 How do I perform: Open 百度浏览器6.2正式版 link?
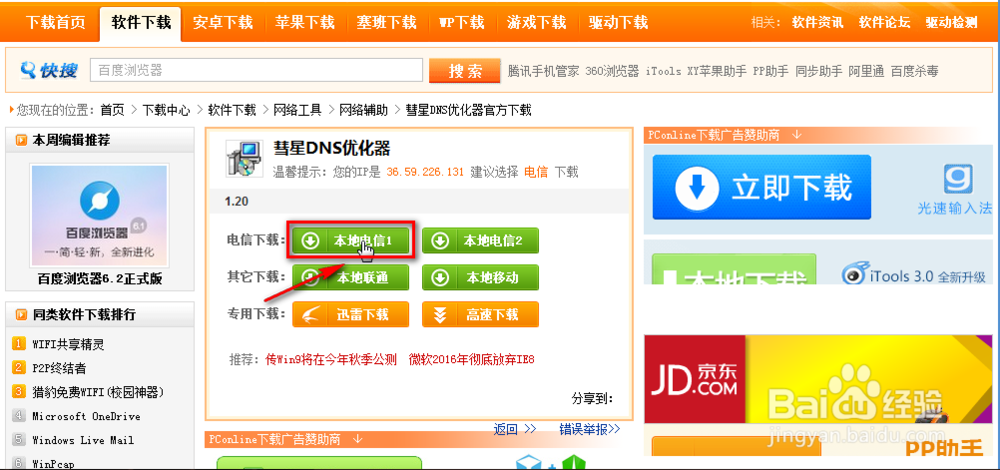[x=99, y=279]
